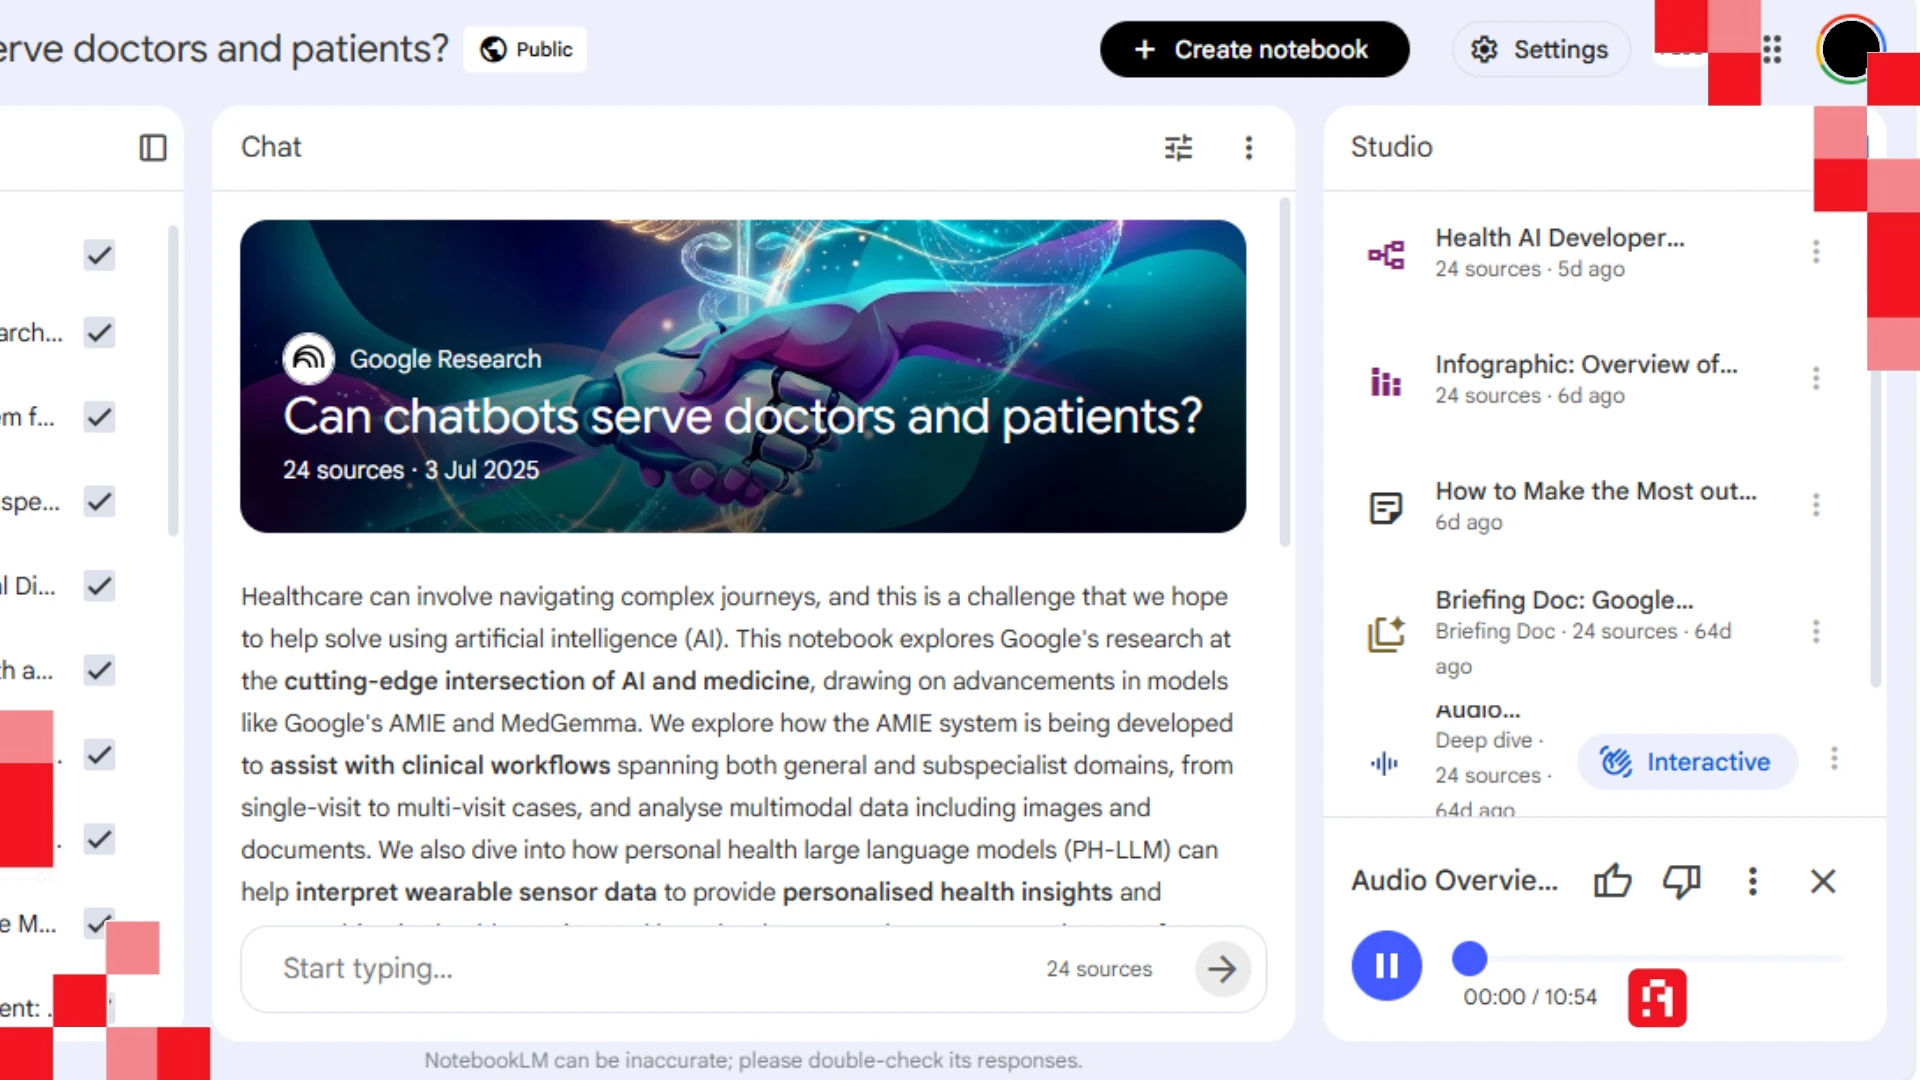Image resolution: width=1920 pixels, height=1080 pixels.
Task: Start Interactive mode for audio
Action: tap(1686, 762)
